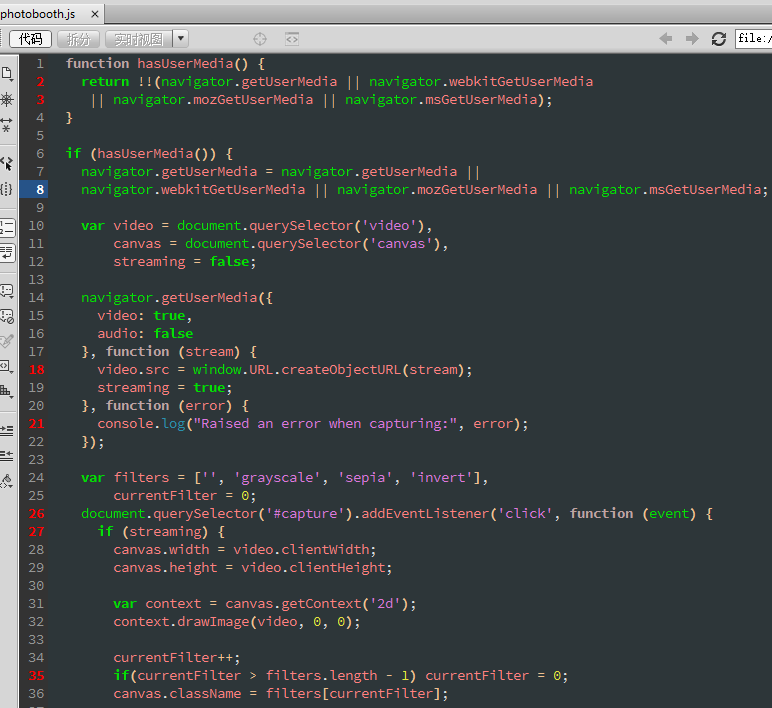The width and height of the screenshot is (772, 708).
Task: Click the balance braces icon
Action: (x=7, y=189)
